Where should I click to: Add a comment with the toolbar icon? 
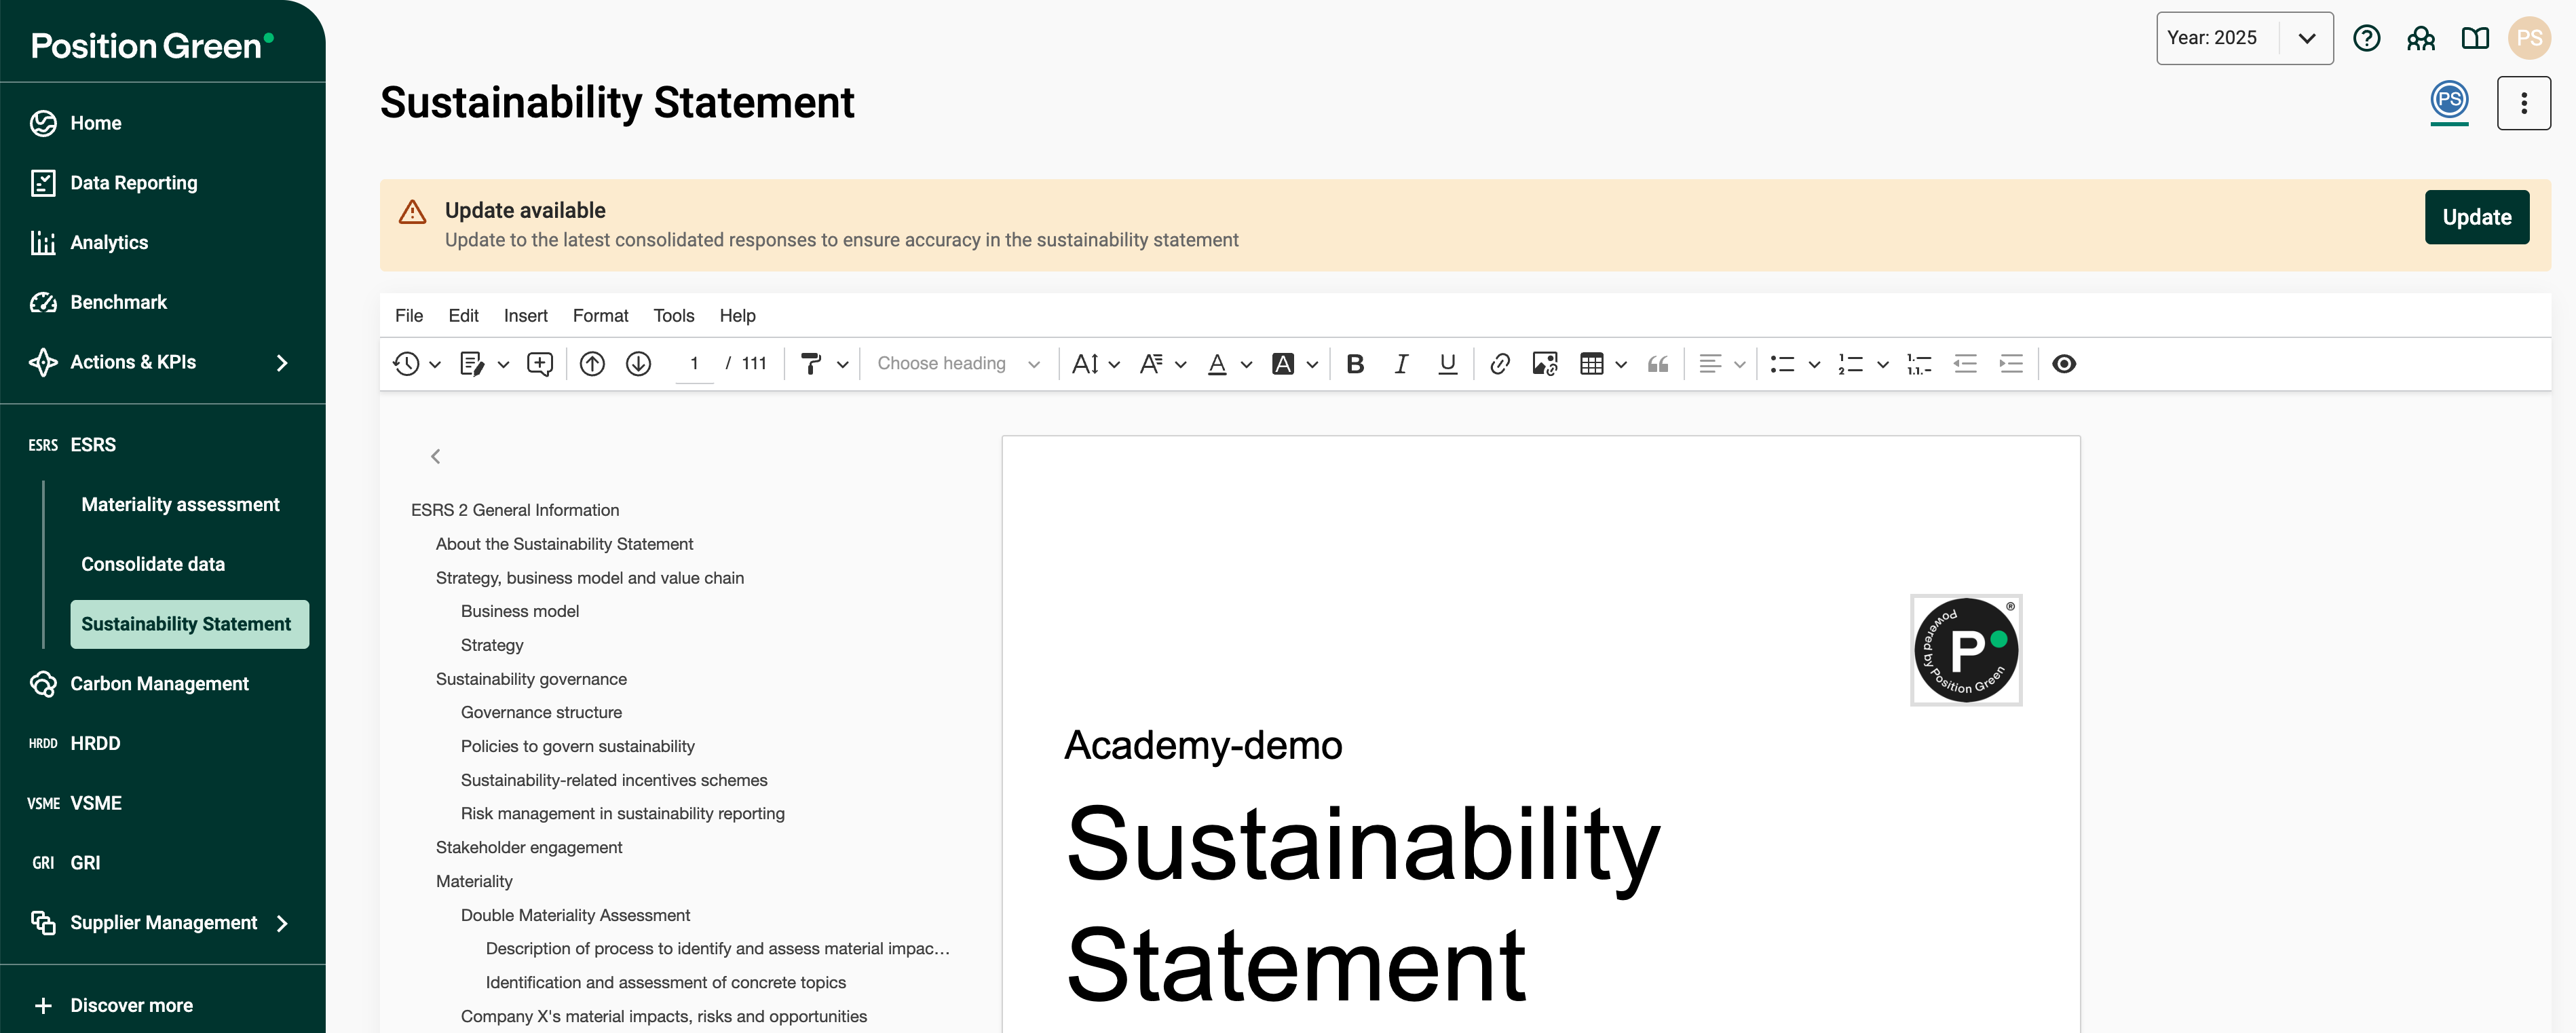540,364
